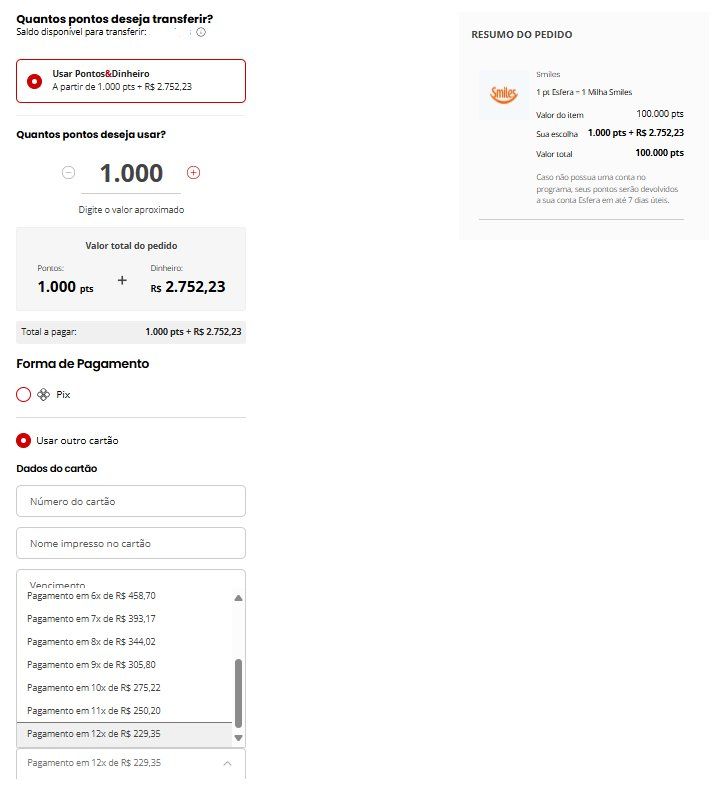Increase points with the plus icon
Screen dimensions: 716x791
tap(193, 173)
